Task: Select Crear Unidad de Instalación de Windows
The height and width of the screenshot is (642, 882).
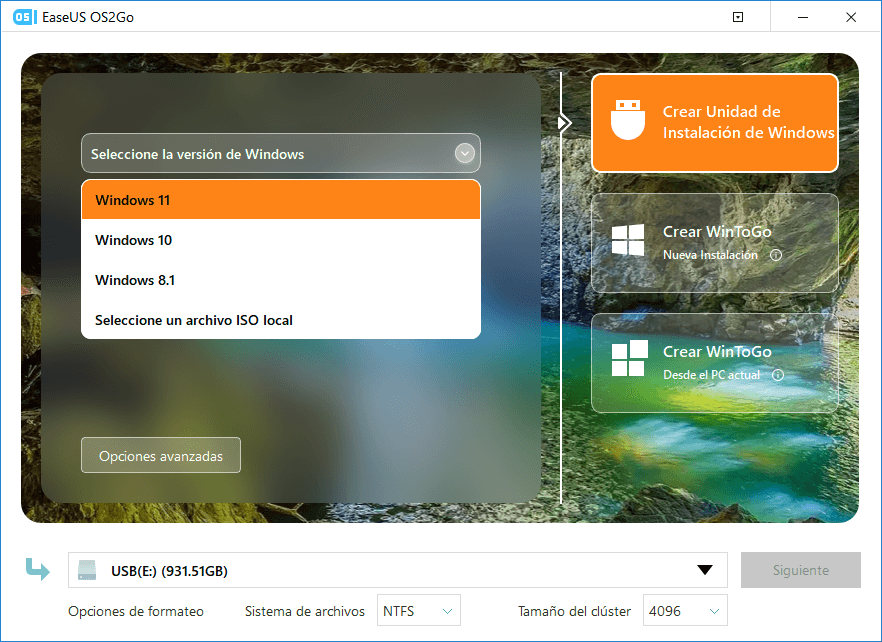Action: tap(714, 123)
